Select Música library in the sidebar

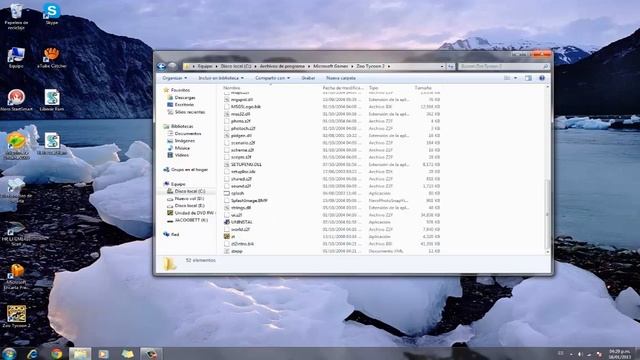coord(182,148)
